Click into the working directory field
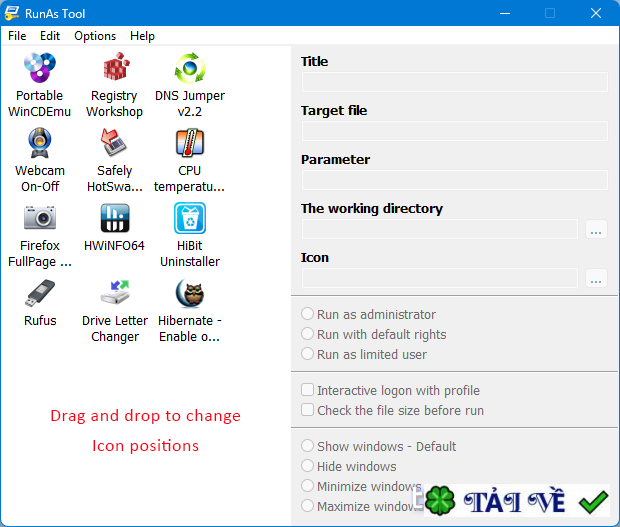Screen dimensions: 620x527 coord(440,229)
